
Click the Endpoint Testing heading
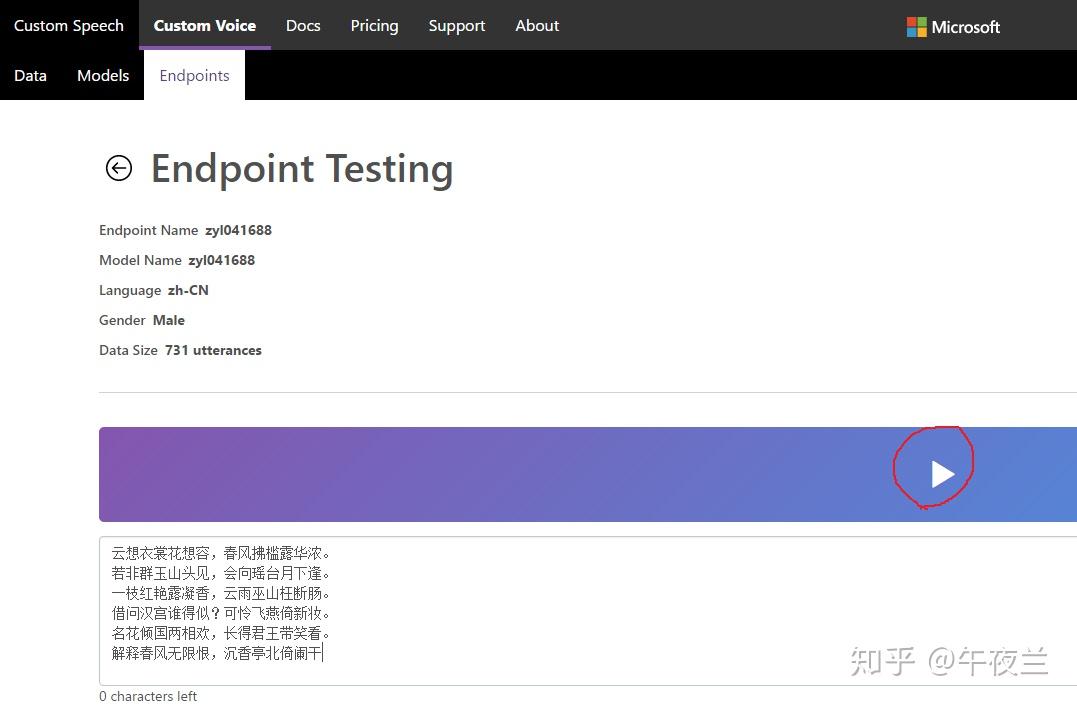click(302, 169)
